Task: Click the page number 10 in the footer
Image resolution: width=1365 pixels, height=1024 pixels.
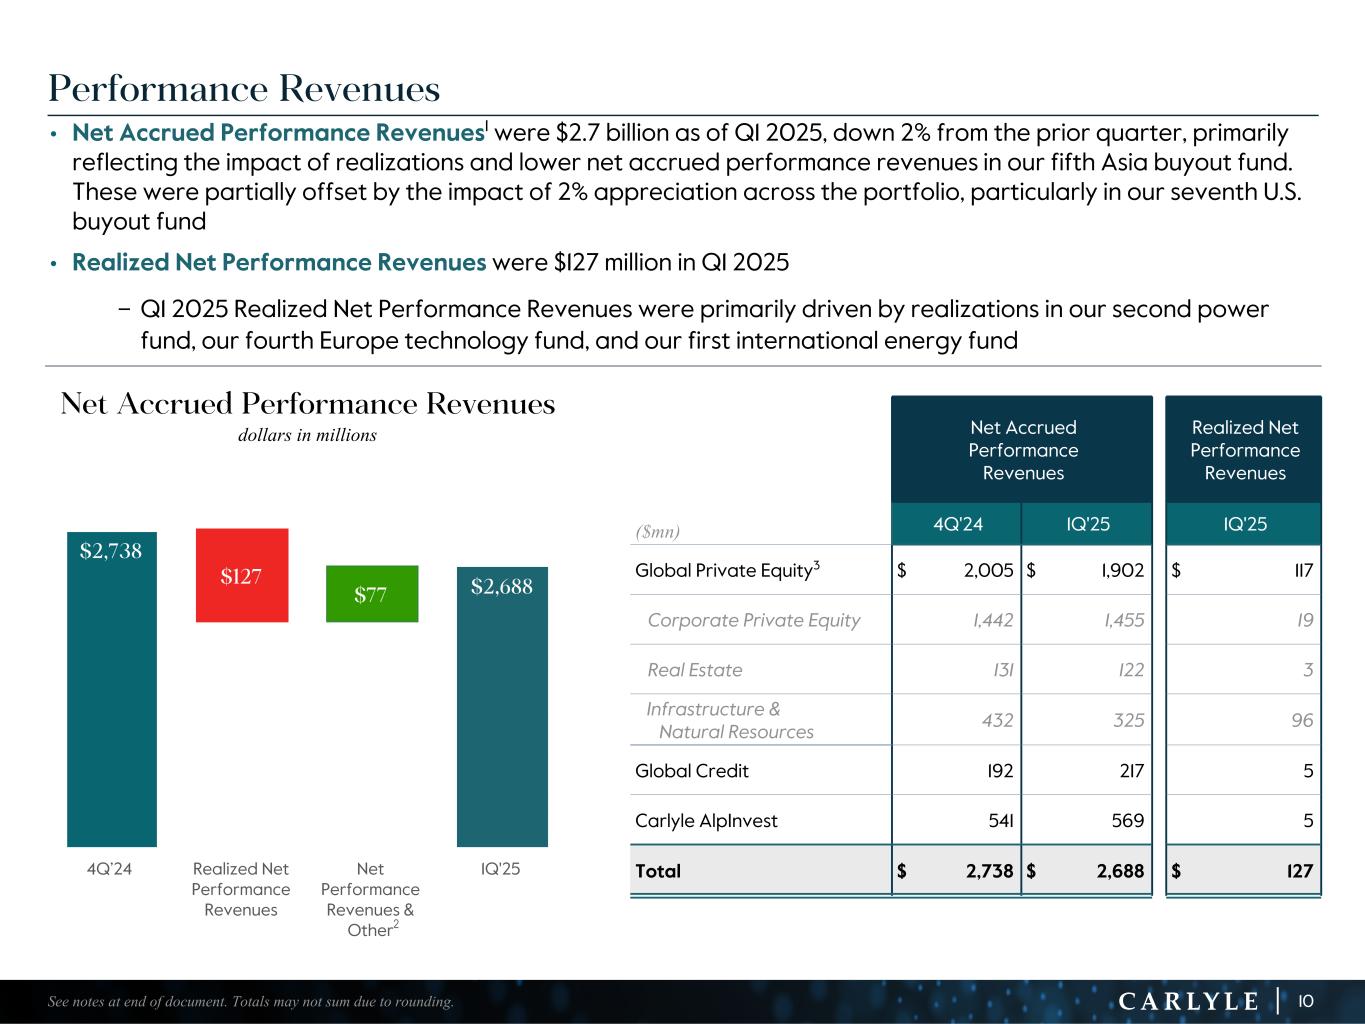Action: point(1305,1001)
